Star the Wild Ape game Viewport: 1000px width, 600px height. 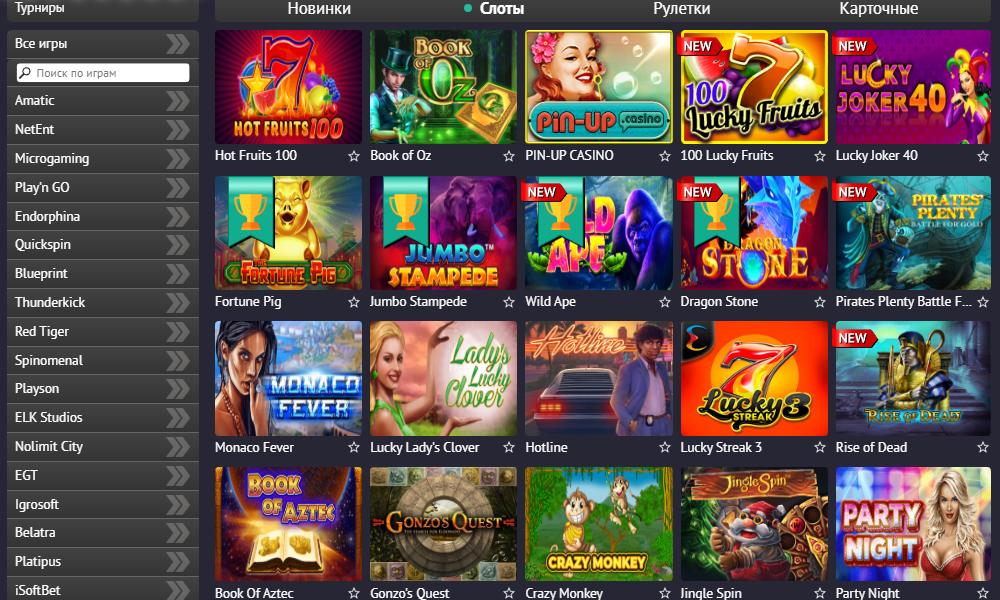click(665, 302)
